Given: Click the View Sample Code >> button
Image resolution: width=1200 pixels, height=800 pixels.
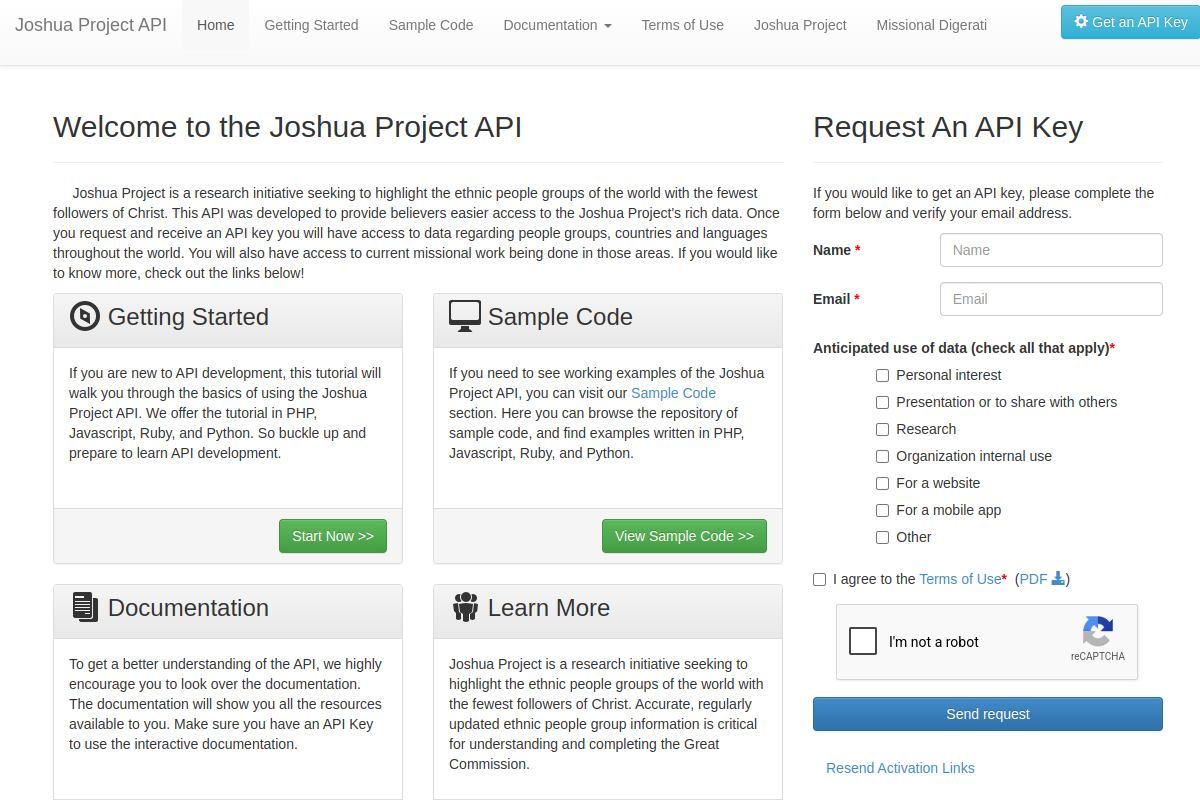Looking at the screenshot, I should click(684, 536).
